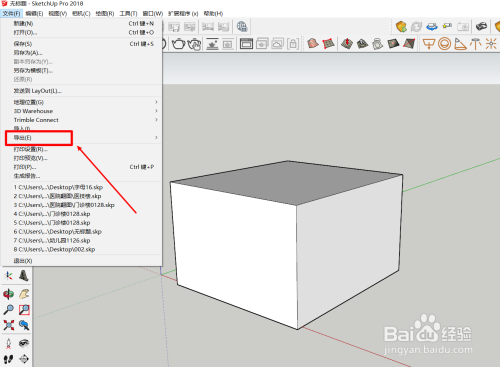The height and width of the screenshot is (367, 500).
Task: Choose 打印预览(V)... menu entry
Action: click(83, 158)
